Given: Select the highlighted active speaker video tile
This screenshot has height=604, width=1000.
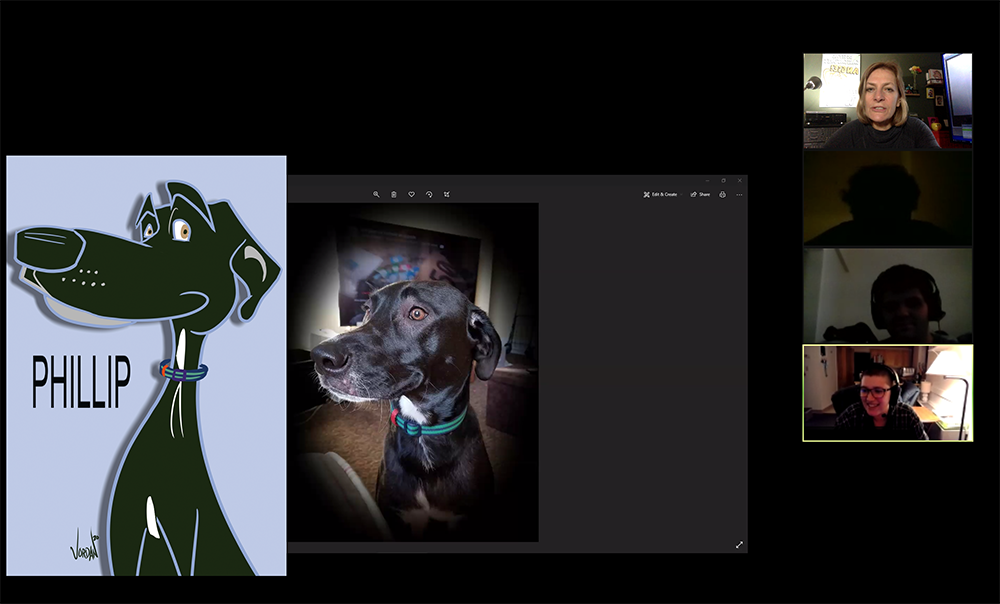Looking at the screenshot, I should 887,393.
